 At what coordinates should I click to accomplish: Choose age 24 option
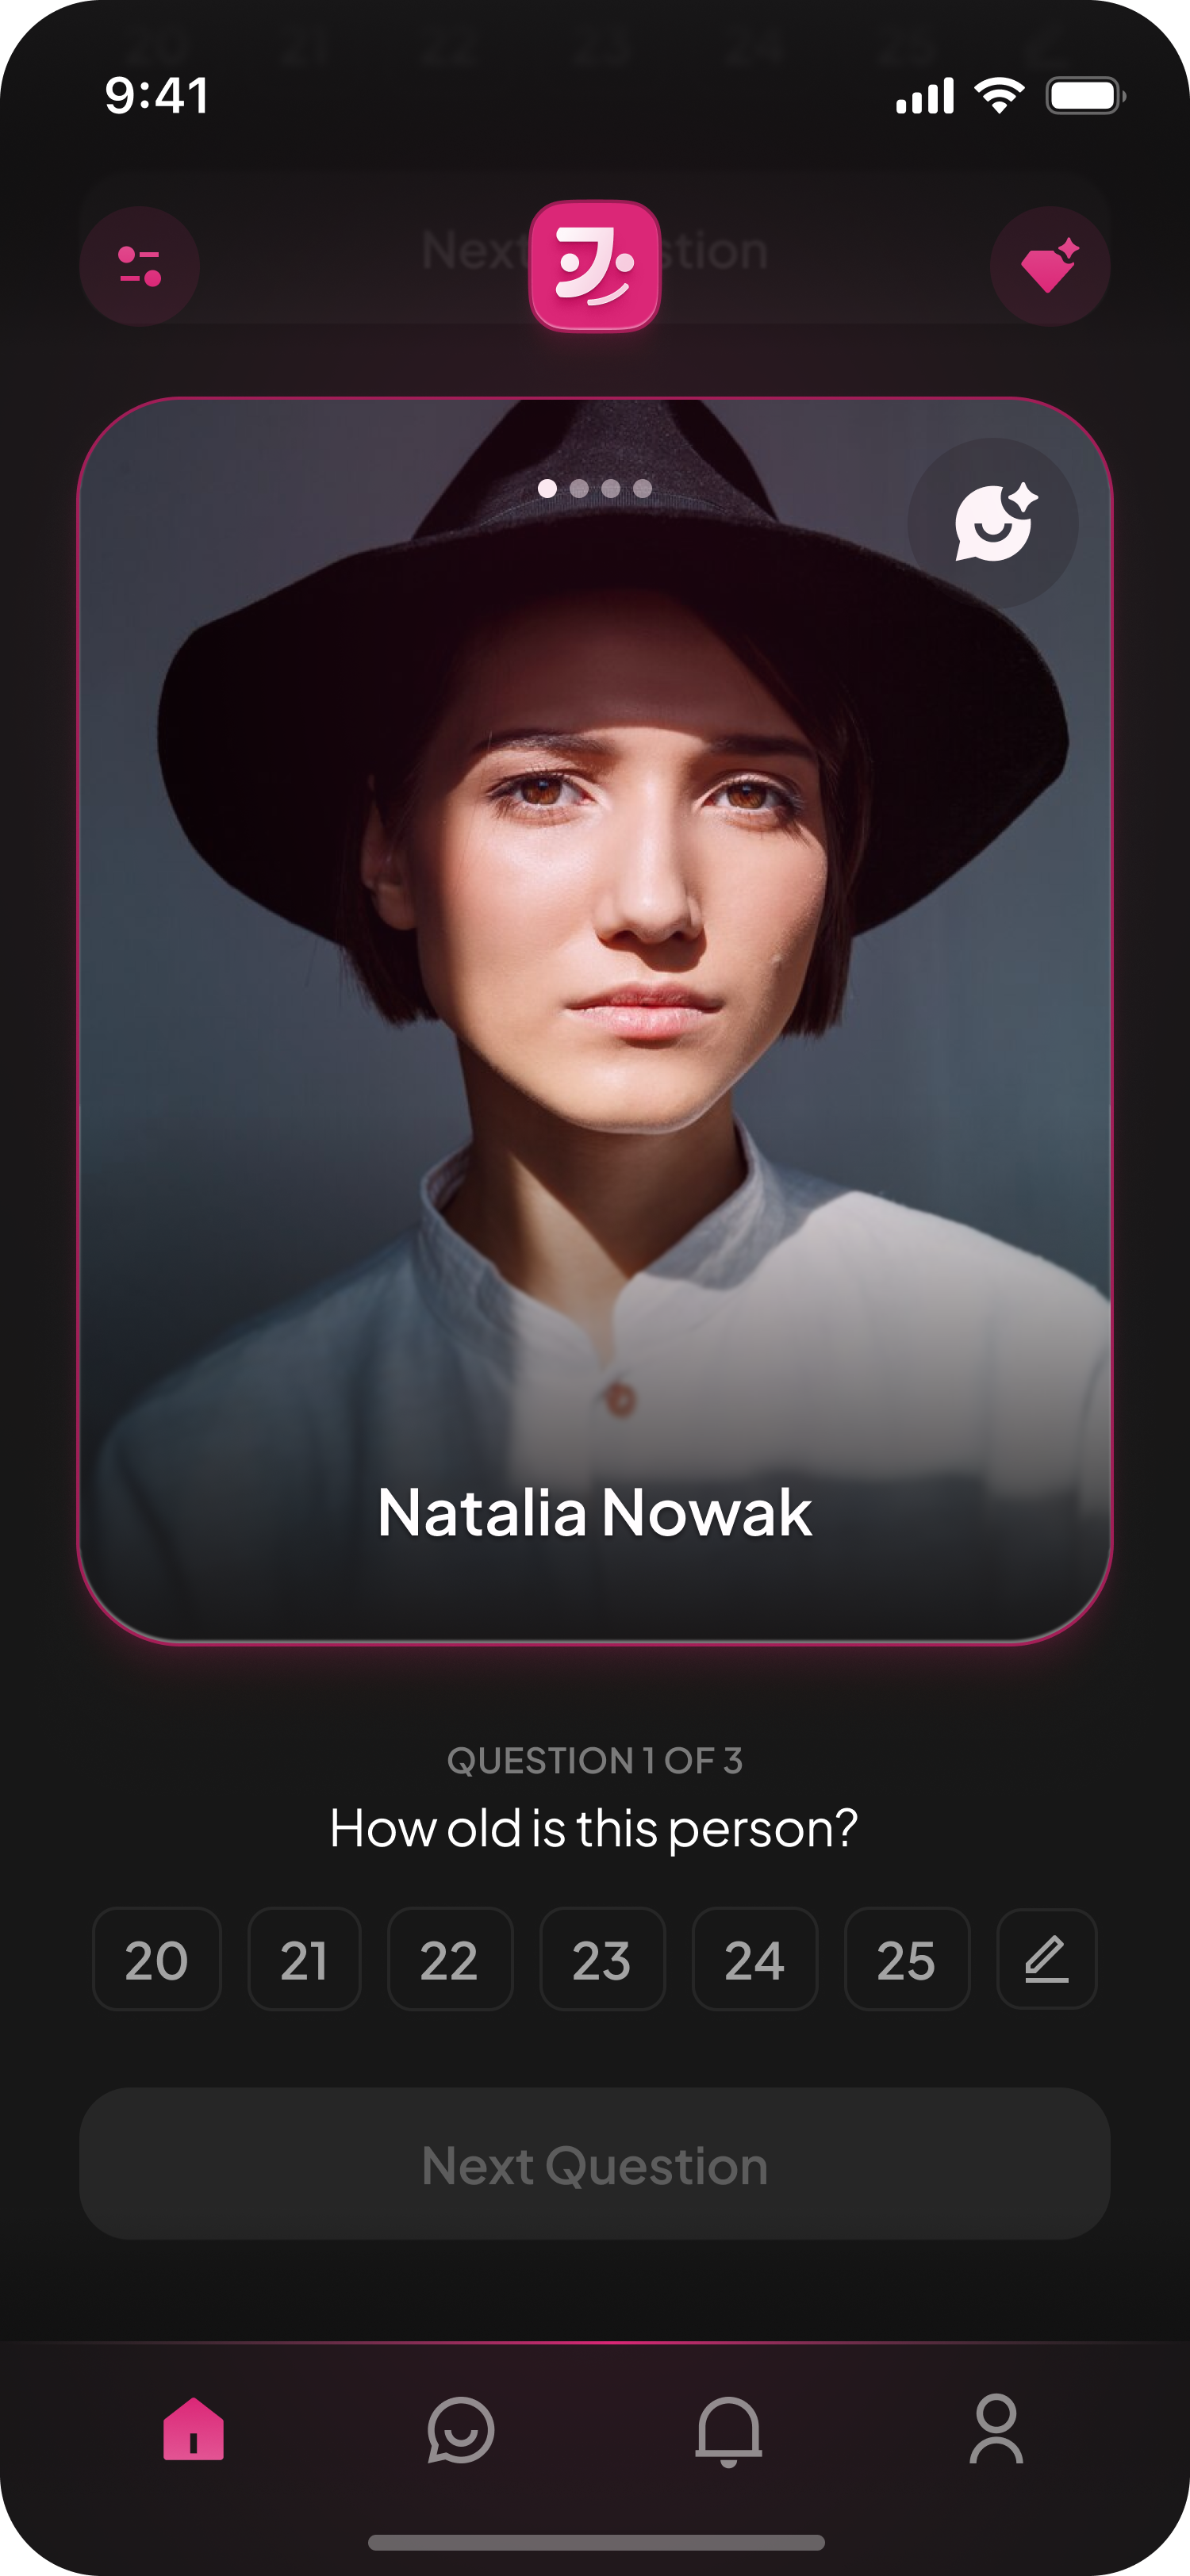[755, 1958]
